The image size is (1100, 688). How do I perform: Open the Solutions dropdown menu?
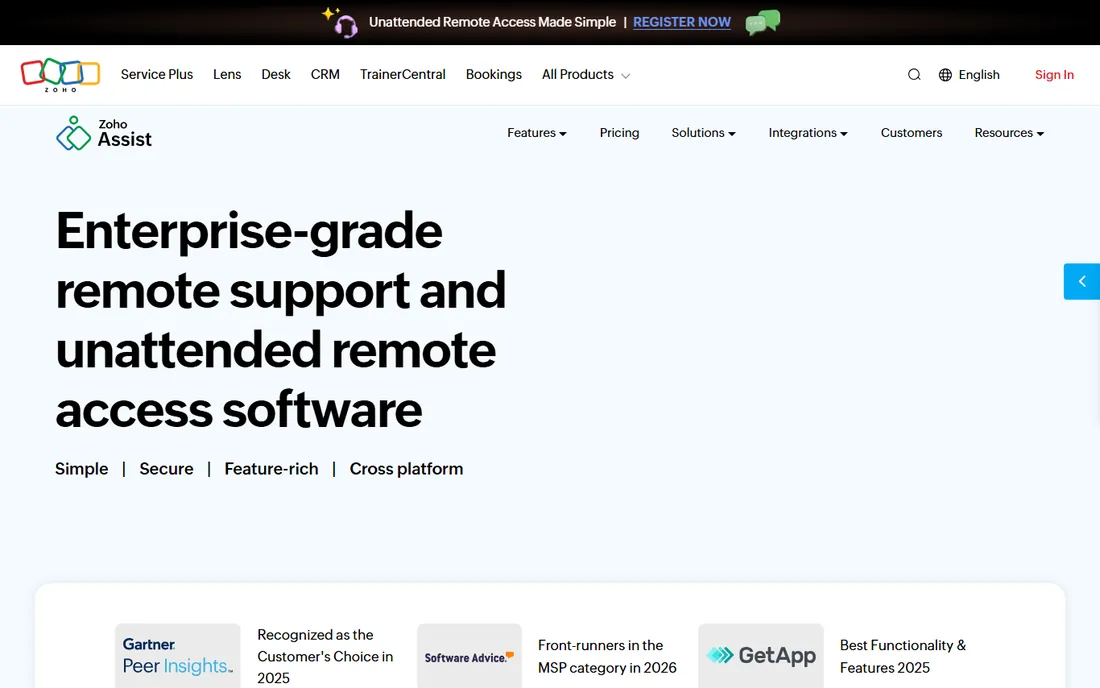click(703, 133)
